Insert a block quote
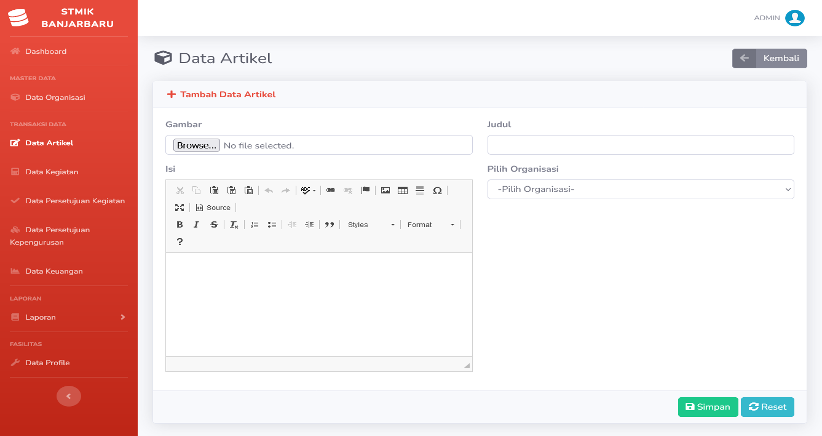This screenshot has height=436, width=822. (329, 224)
